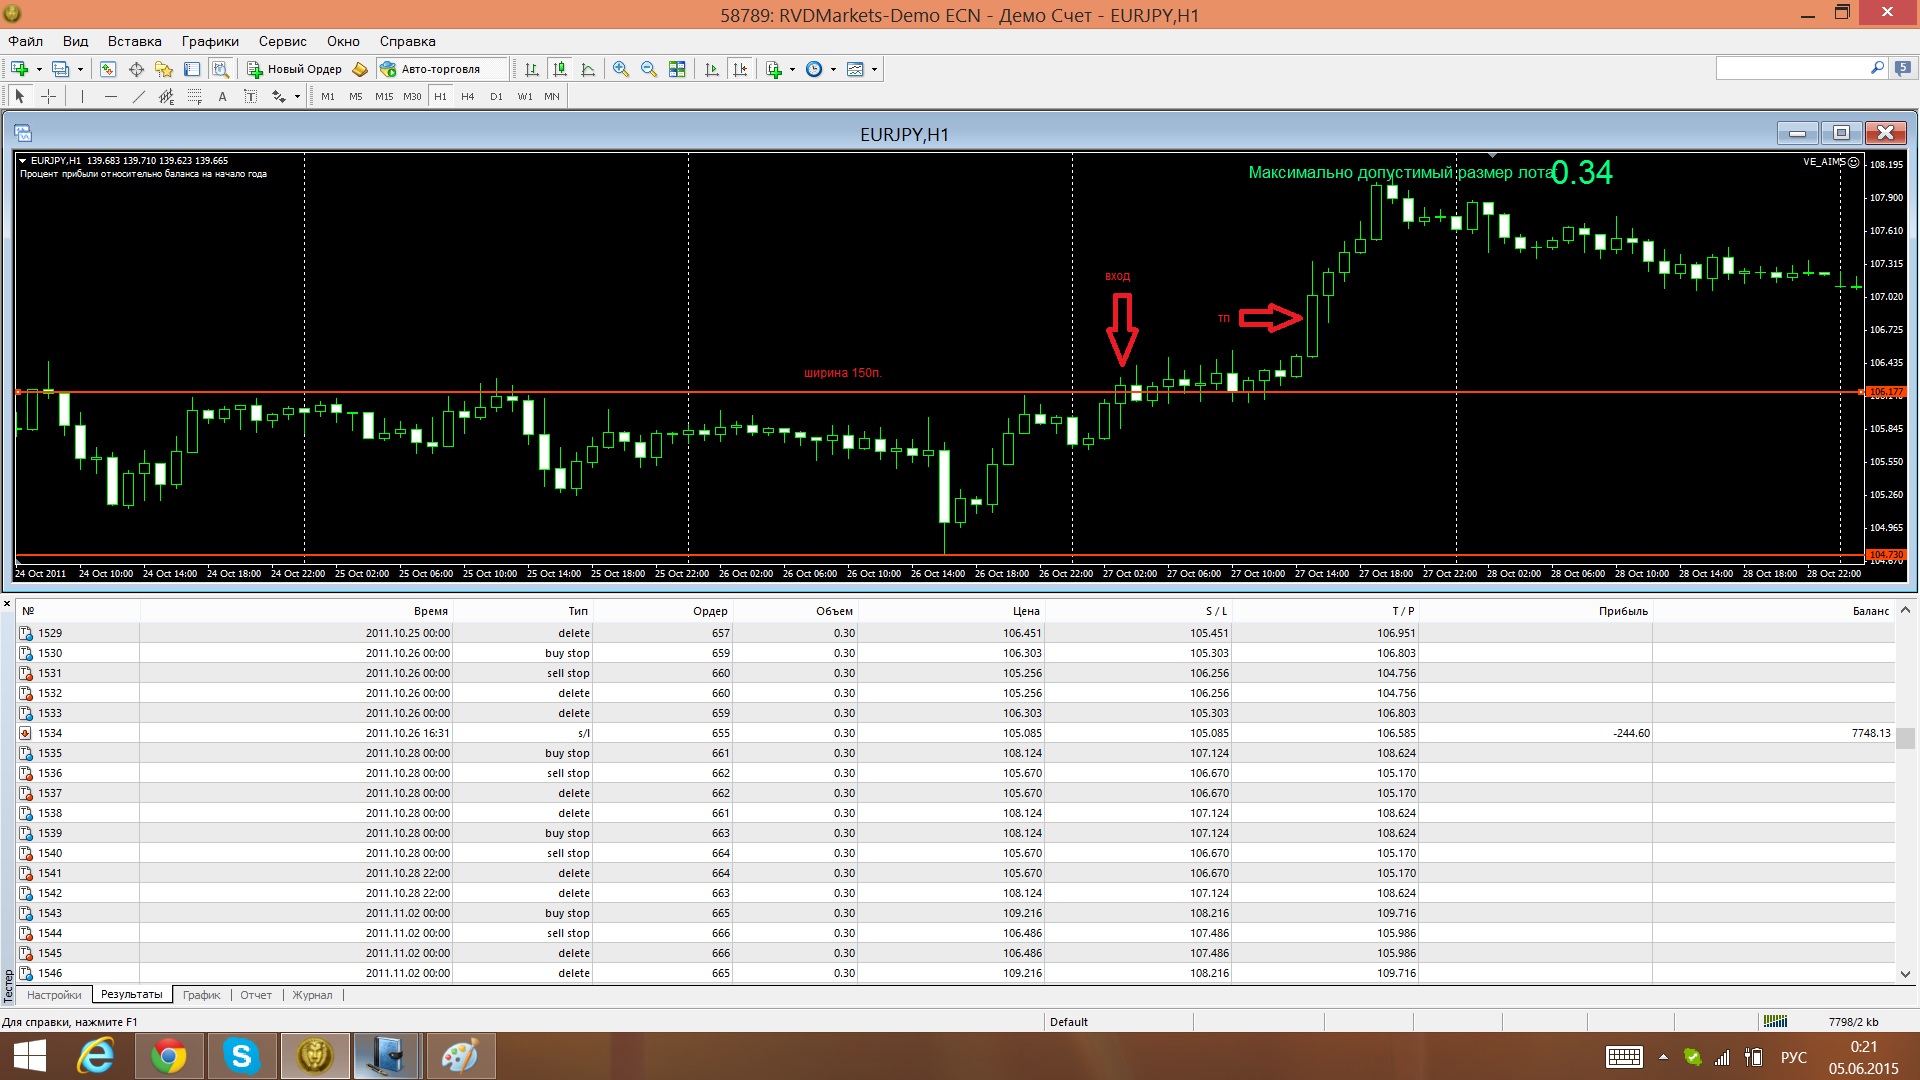Expand the Arrows dropdown arrow
The image size is (1920, 1080).
click(297, 96)
